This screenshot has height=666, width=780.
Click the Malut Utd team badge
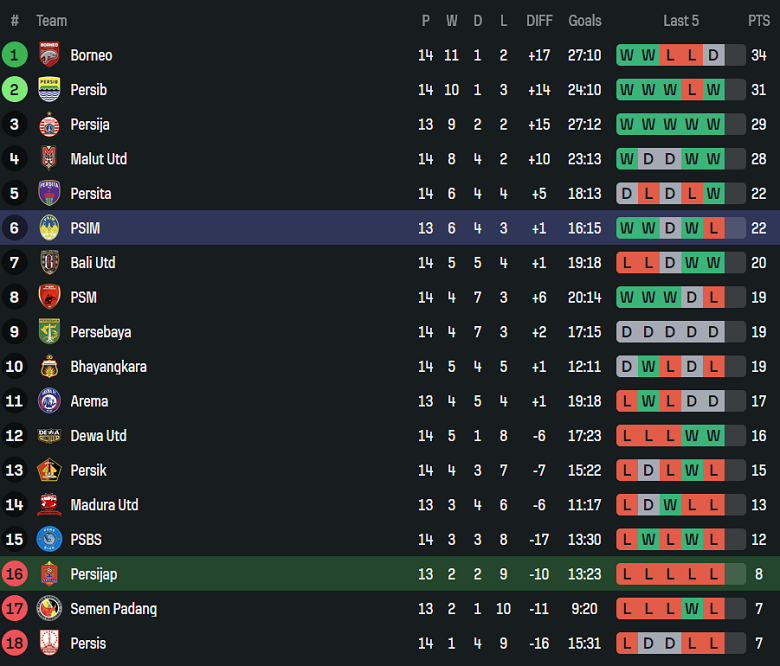[x=49, y=159]
